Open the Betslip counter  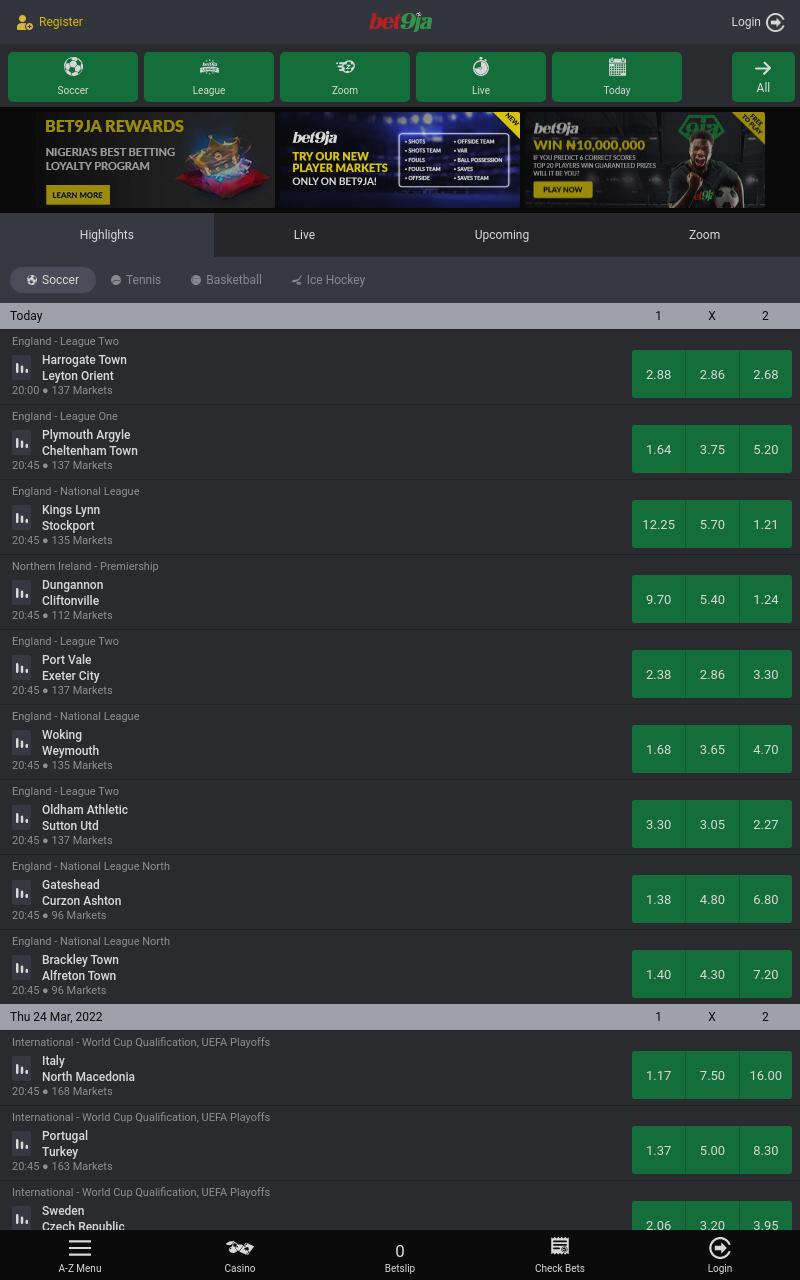coord(400,1255)
